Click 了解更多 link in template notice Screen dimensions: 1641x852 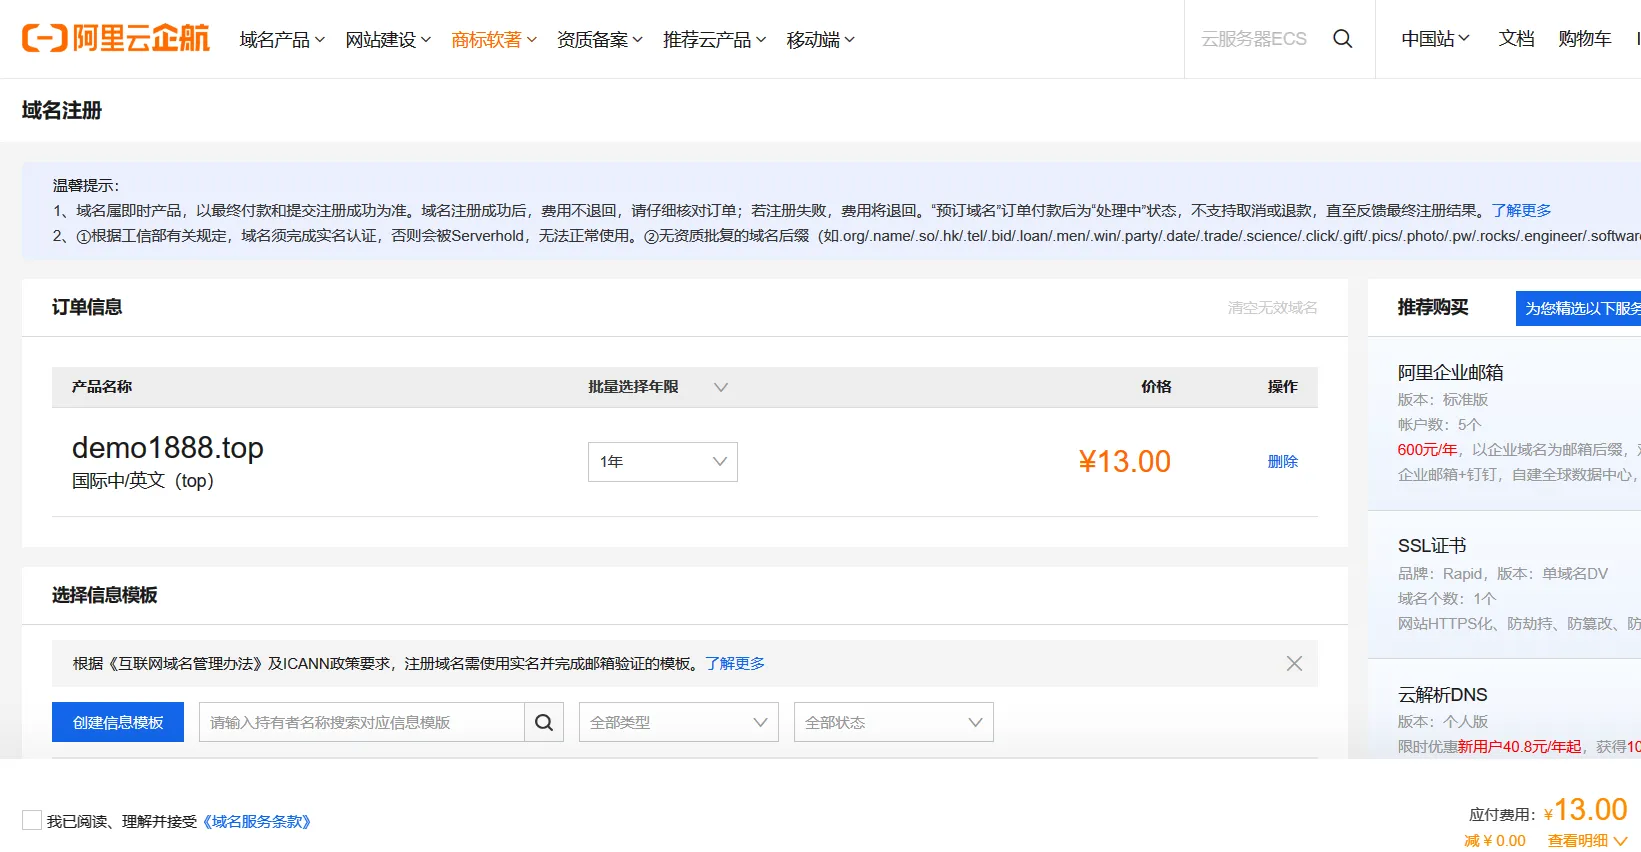[734, 664]
